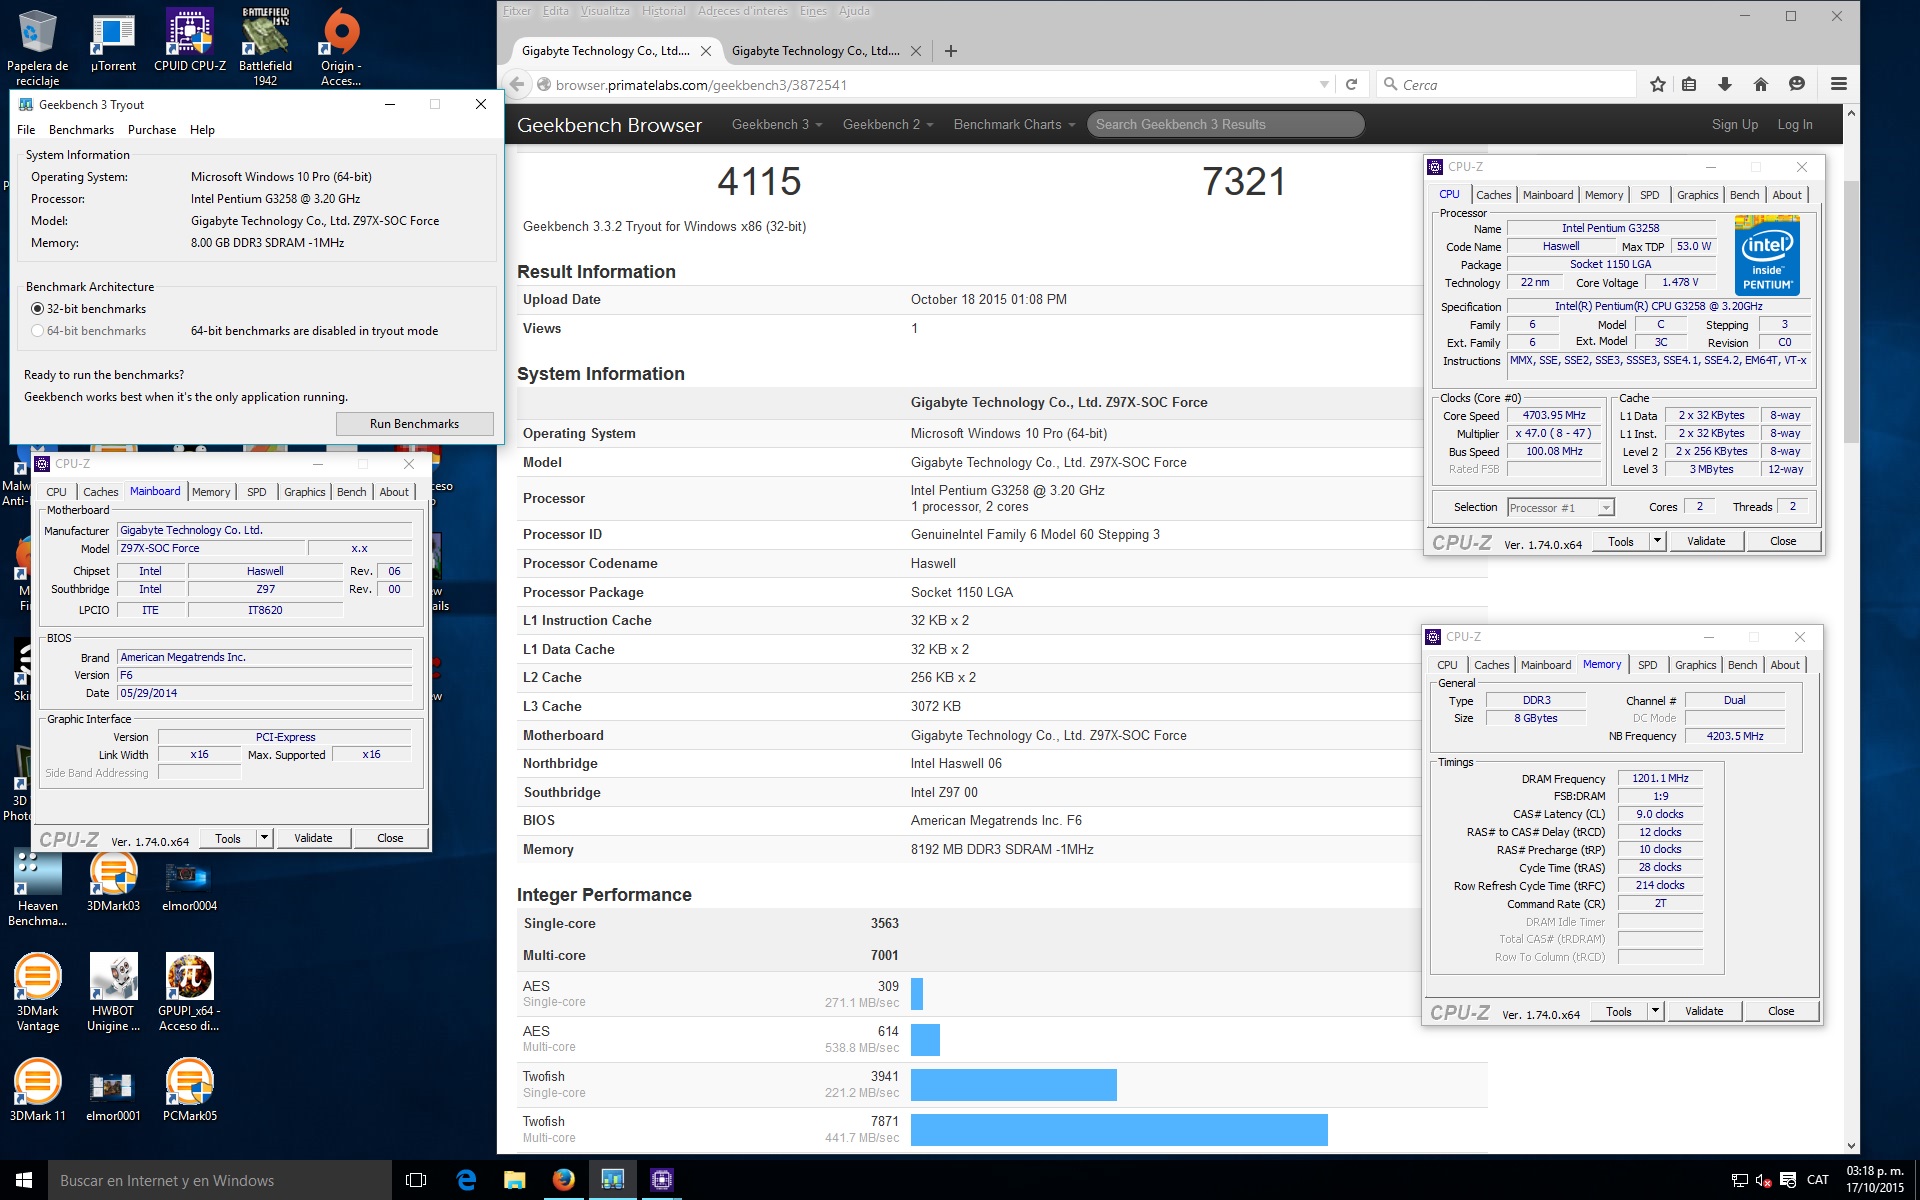The height and width of the screenshot is (1200, 1920).
Task: Reload the page with the refresh icon
Action: 1351,85
